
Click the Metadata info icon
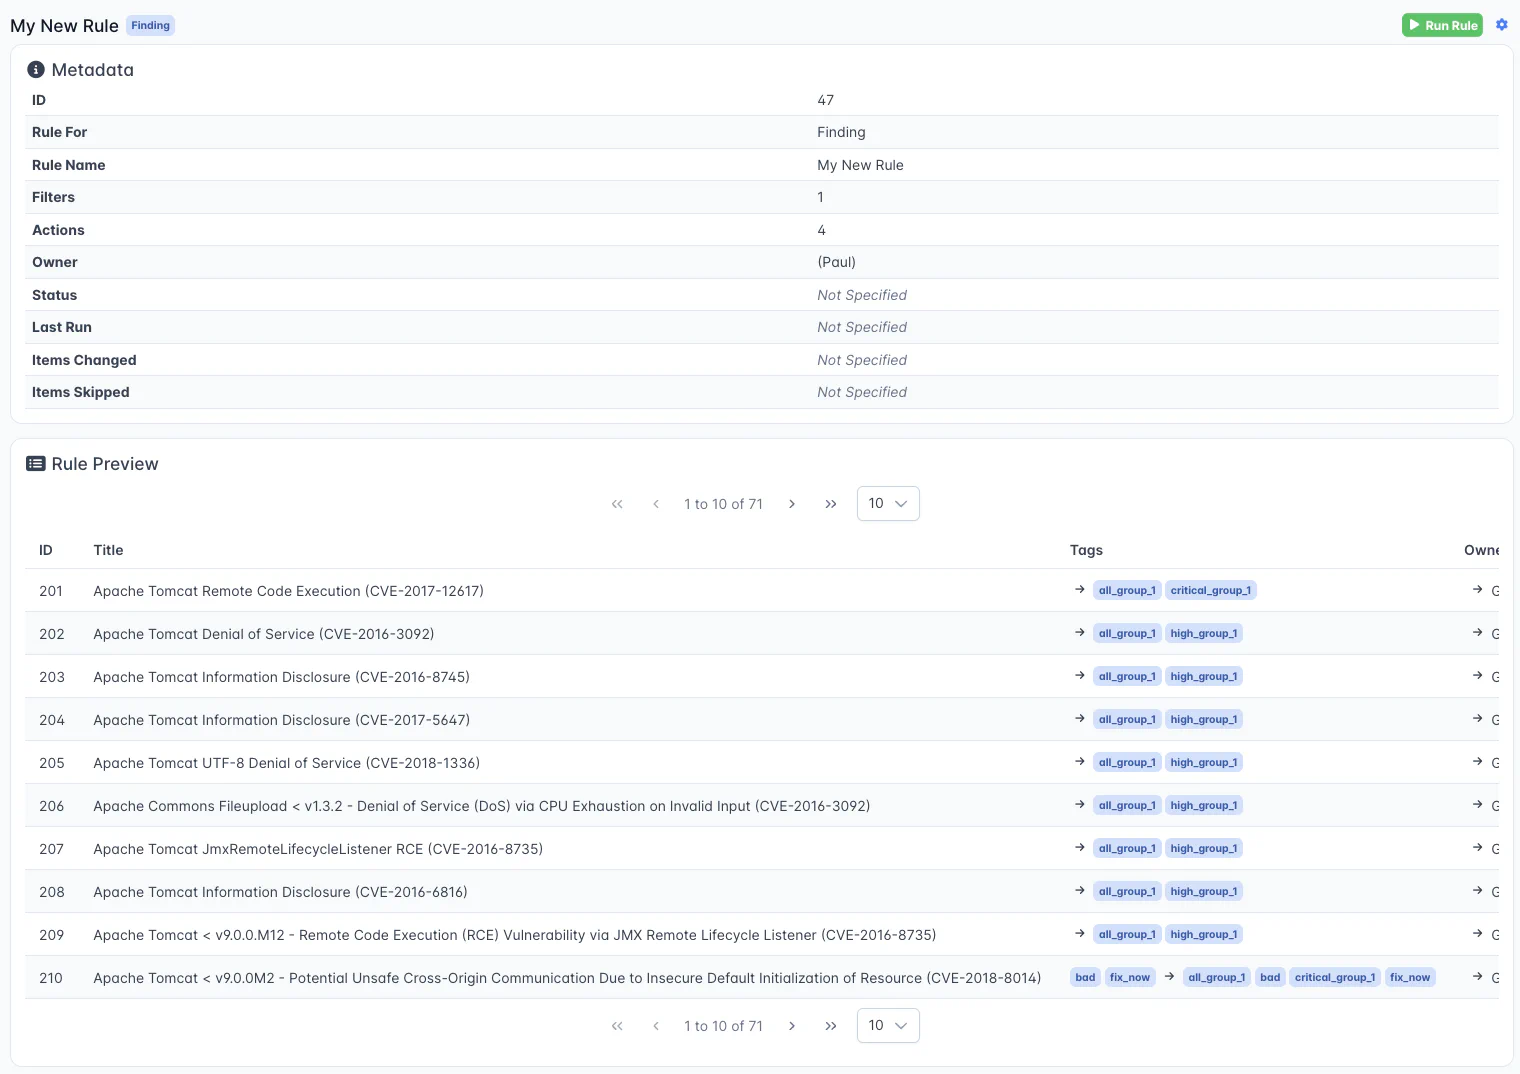coord(36,70)
